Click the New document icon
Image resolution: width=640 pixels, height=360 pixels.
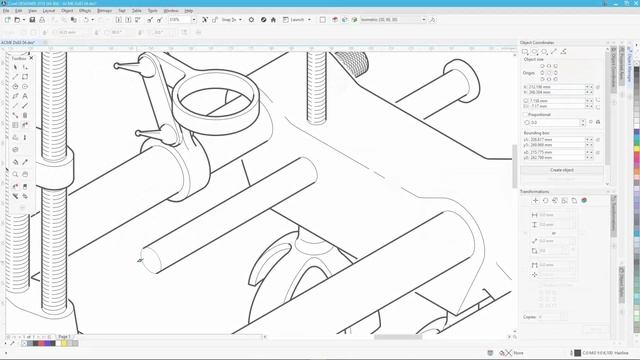pos(8,20)
